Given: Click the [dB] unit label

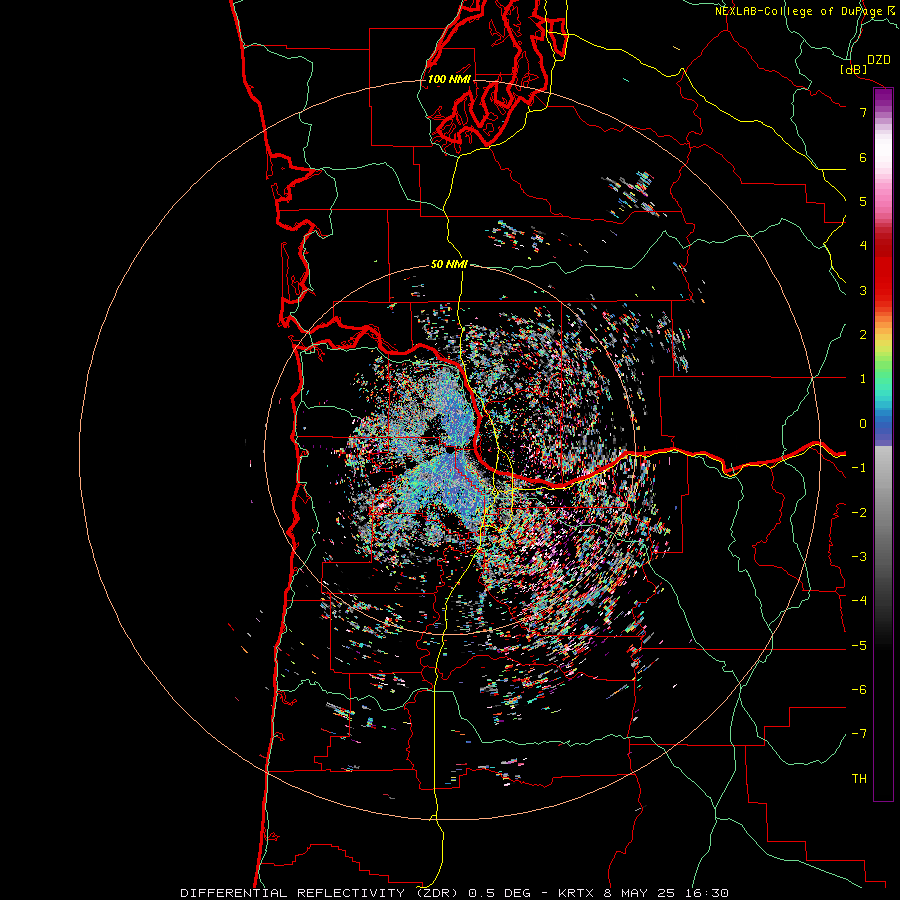Looking at the screenshot, I should [x=854, y=69].
